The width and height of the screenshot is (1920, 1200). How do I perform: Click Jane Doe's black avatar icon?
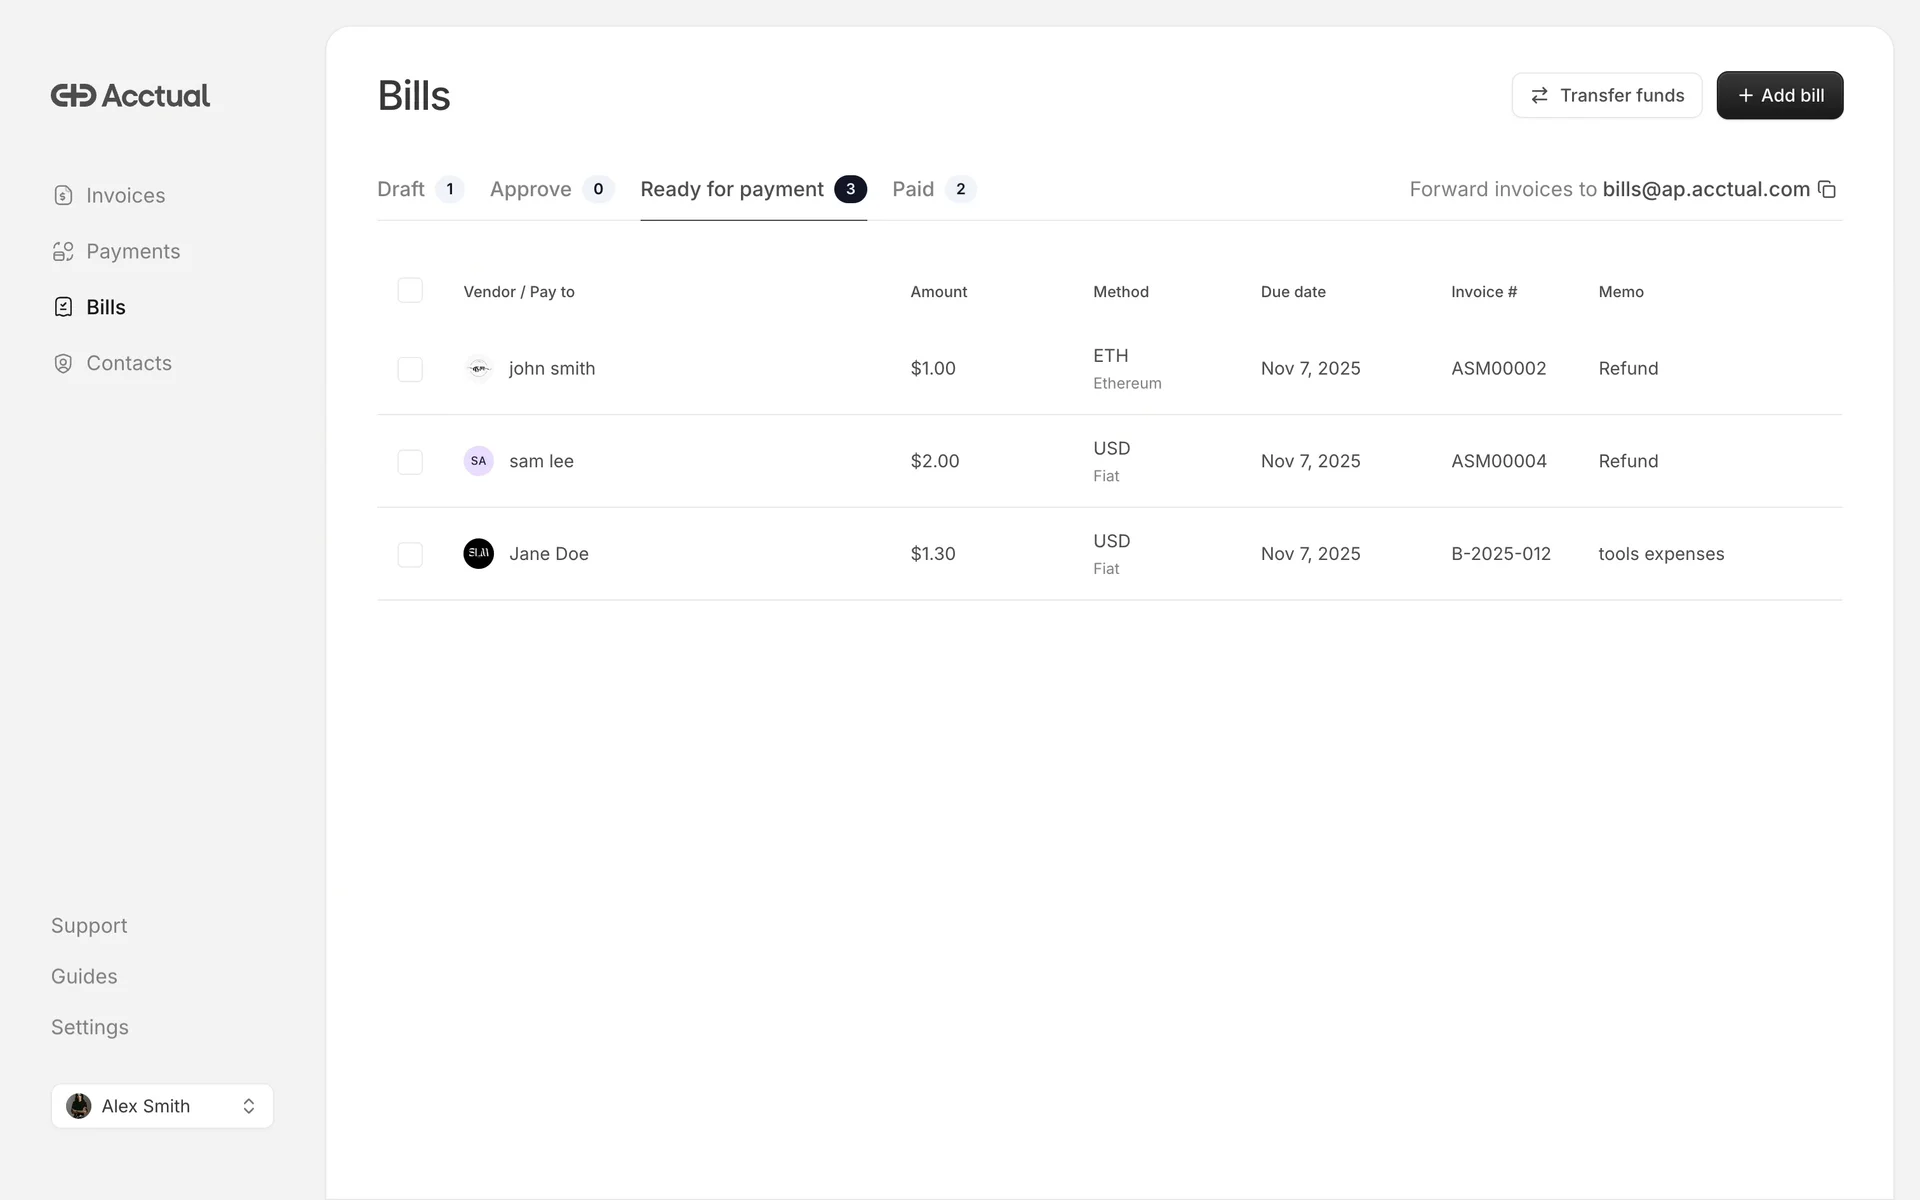(x=478, y=554)
